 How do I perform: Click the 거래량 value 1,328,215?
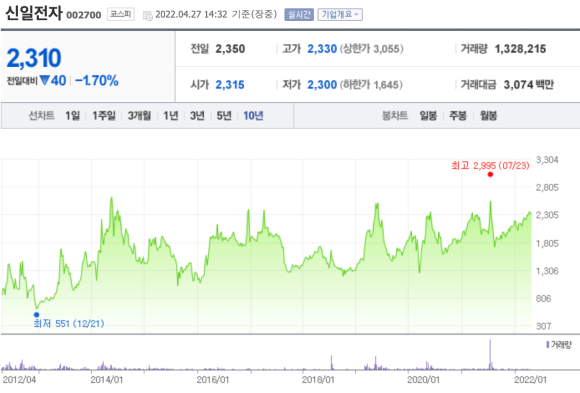click(x=520, y=49)
